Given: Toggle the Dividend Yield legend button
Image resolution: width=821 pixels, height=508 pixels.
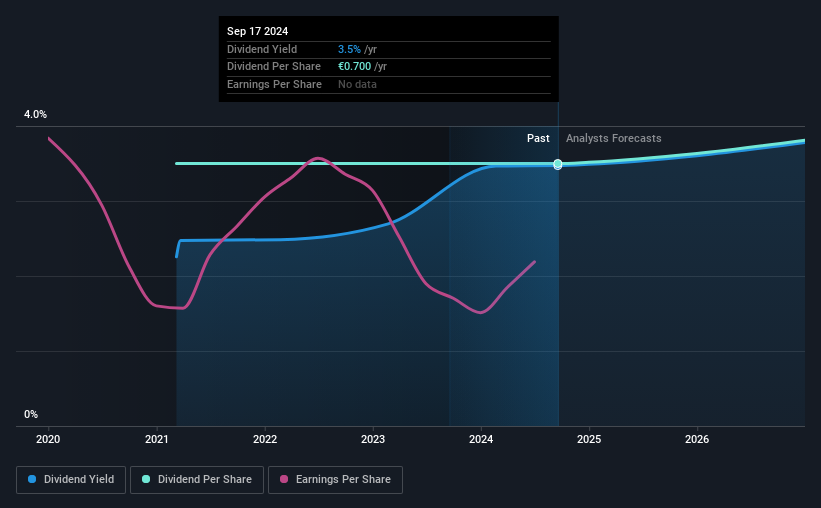Looking at the screenshot, I should pos(71,479).
